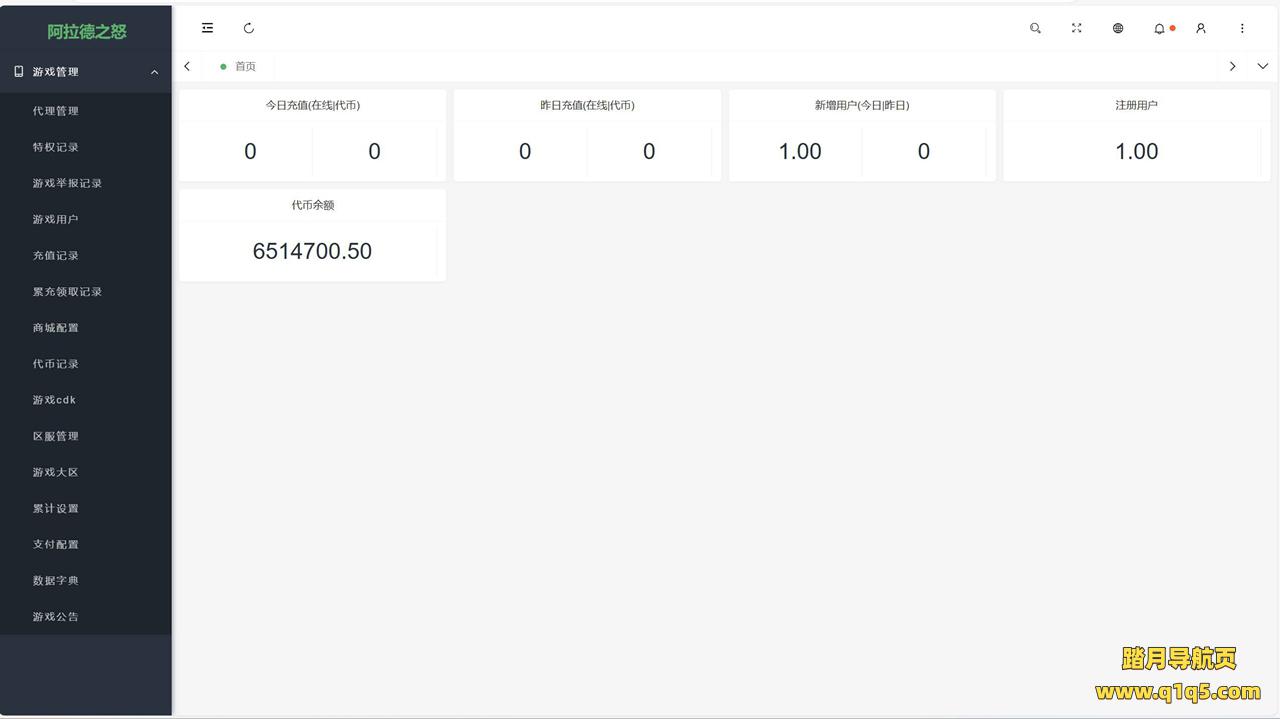Open the notifications bell icon
The image size is (1280, 719).
(1159, 29)
